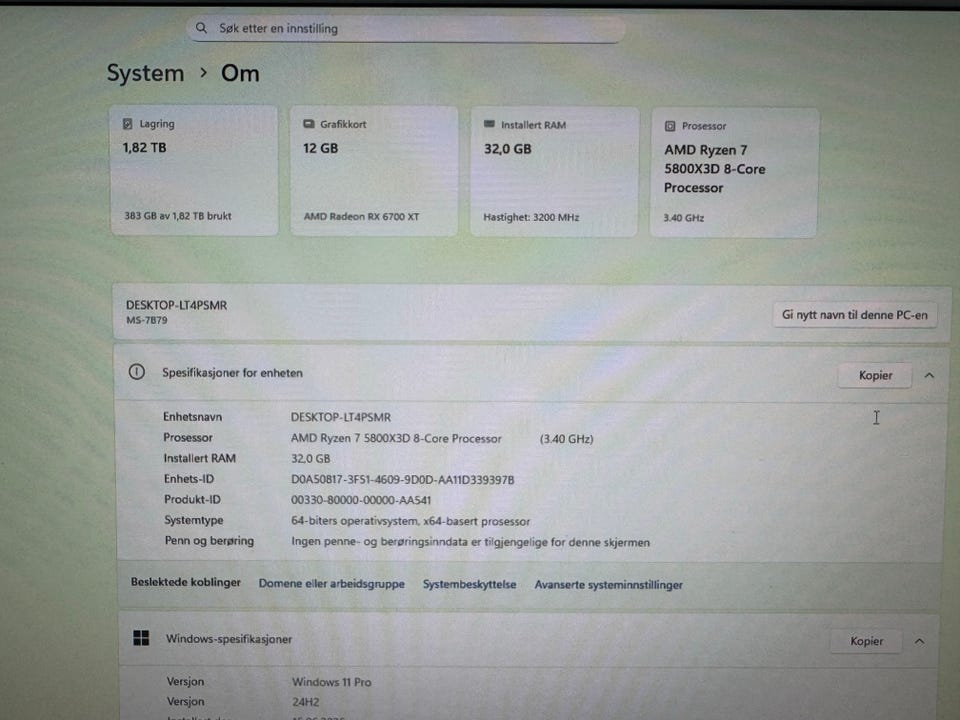Click the DESKTOP-LT4PSMR value beside Enhetsnavn
Viewport: 960px width, 720px height.
tap(340, 417)
